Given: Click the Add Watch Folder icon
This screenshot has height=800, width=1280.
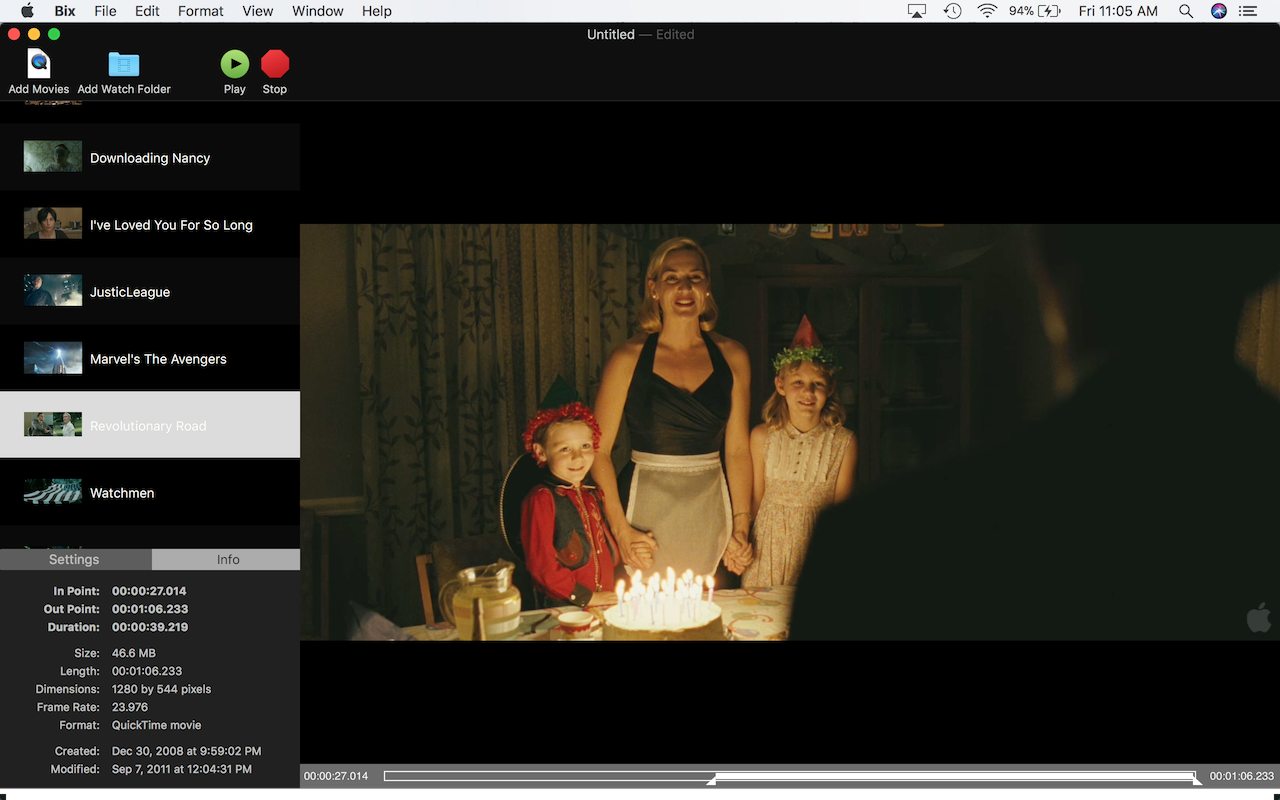Looking at the screenshot, I should click(x=124, y=65).
